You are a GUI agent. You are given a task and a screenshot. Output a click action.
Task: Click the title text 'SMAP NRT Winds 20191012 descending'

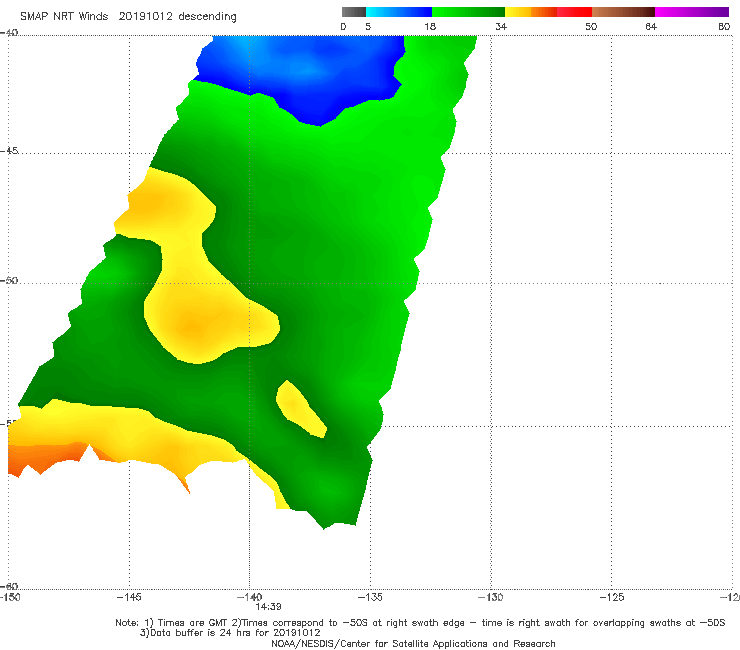coord(128,17)
